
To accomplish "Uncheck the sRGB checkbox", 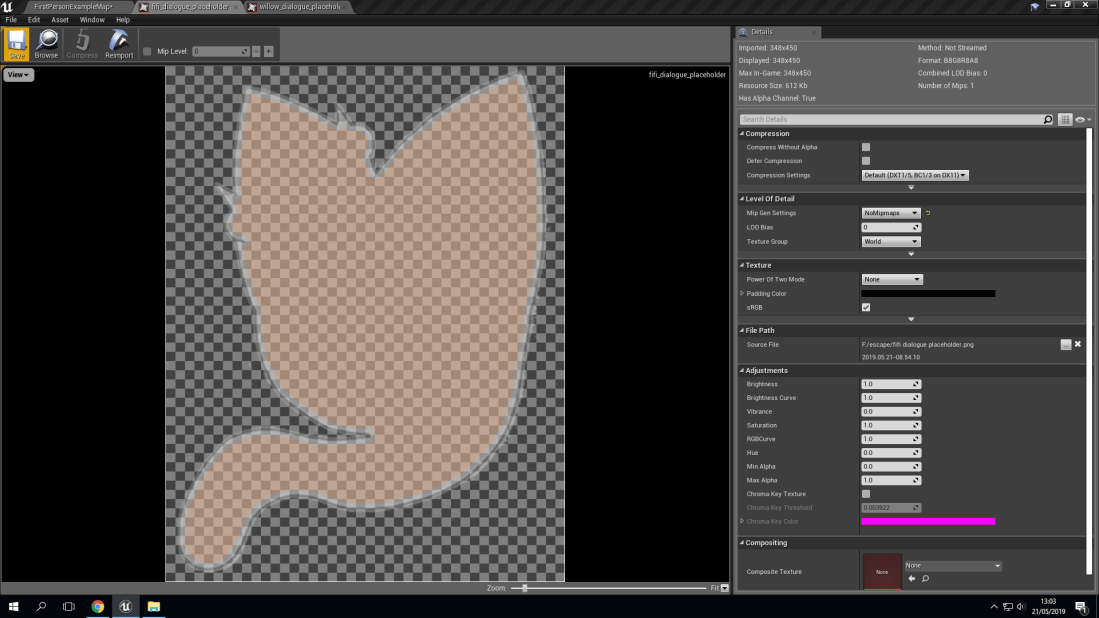I will click(x=866, y=307).
